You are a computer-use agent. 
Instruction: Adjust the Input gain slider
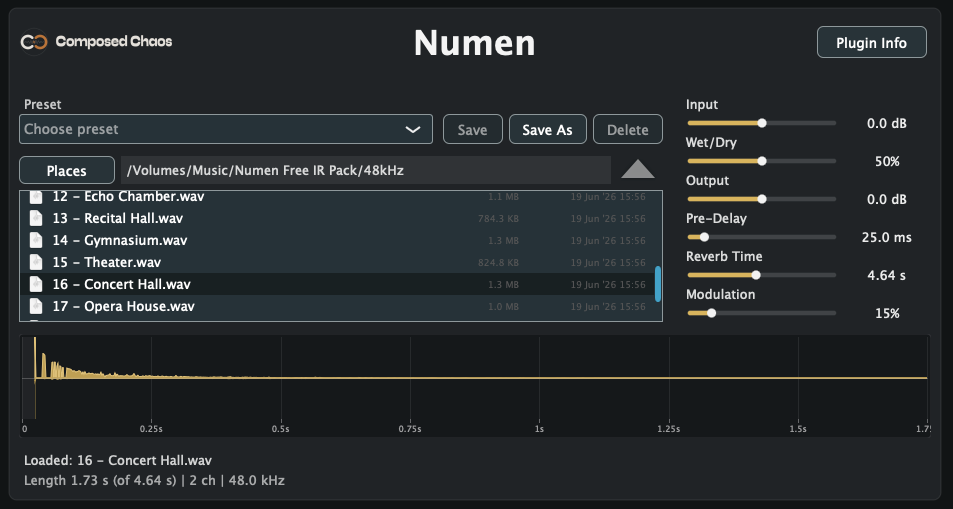pos(762,123)
